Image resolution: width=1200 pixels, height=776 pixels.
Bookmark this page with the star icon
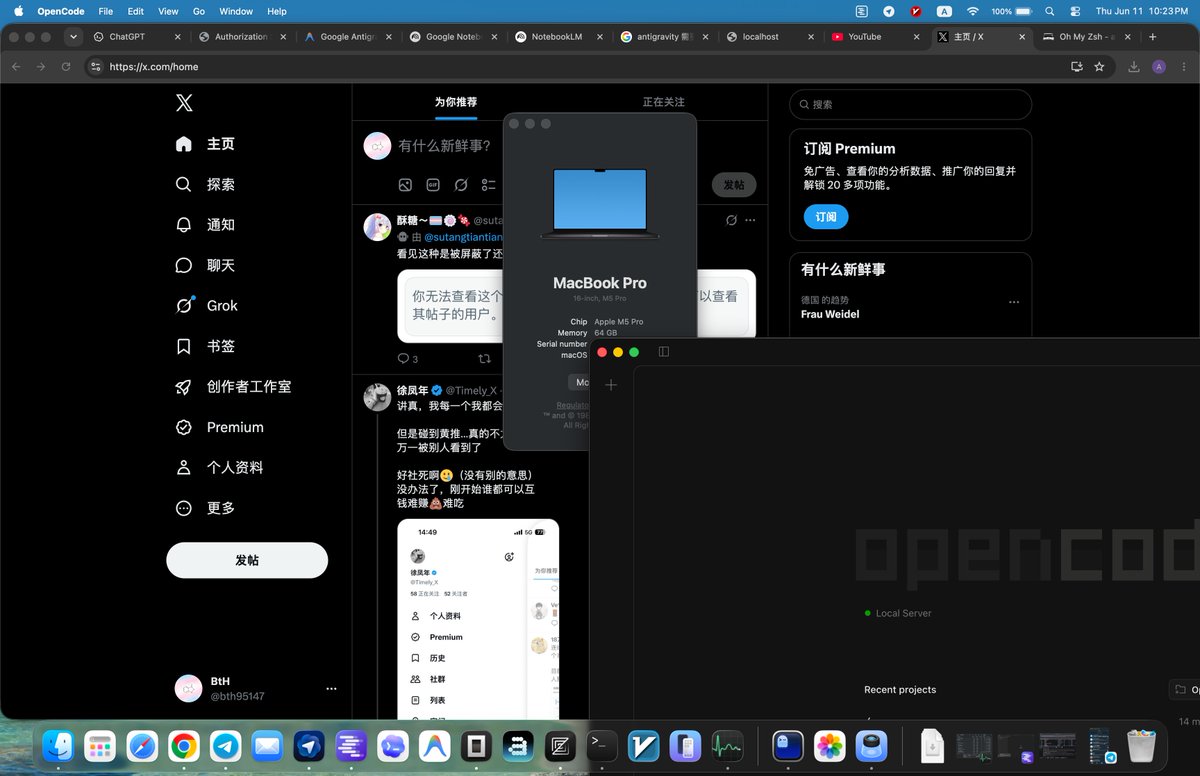(x=1099, y=67)
